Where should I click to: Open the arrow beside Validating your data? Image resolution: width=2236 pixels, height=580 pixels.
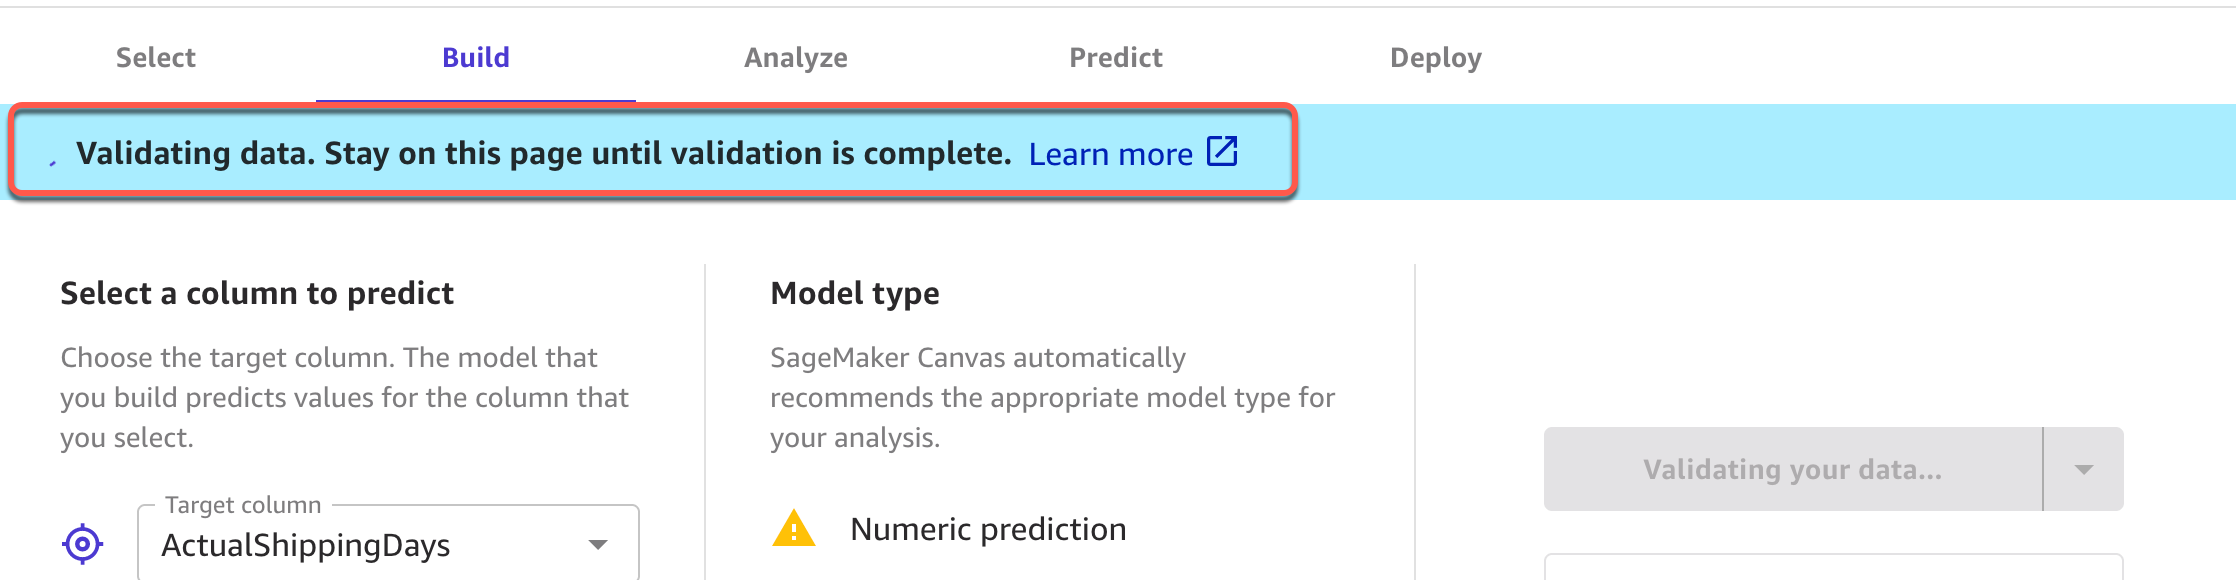(2084, 470)
